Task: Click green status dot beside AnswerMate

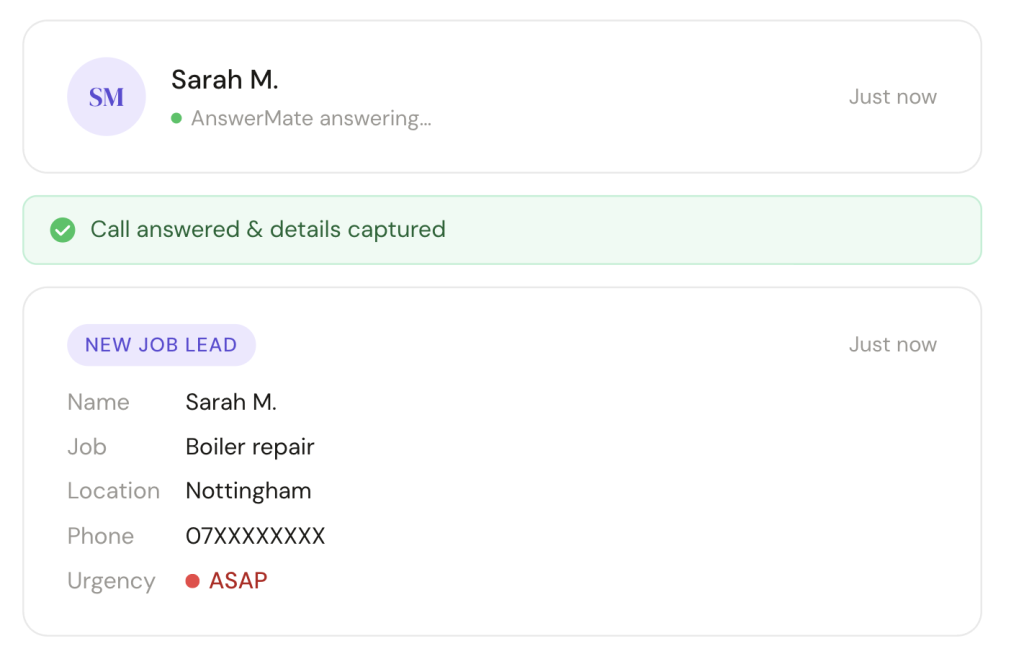Action: click(x=176, y=118)
